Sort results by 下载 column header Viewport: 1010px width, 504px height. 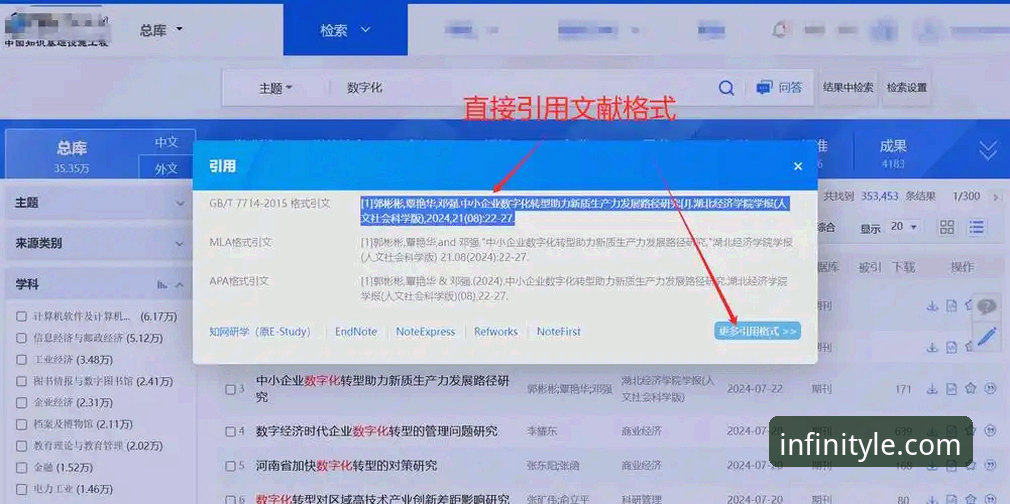click(x=903, y=267)
